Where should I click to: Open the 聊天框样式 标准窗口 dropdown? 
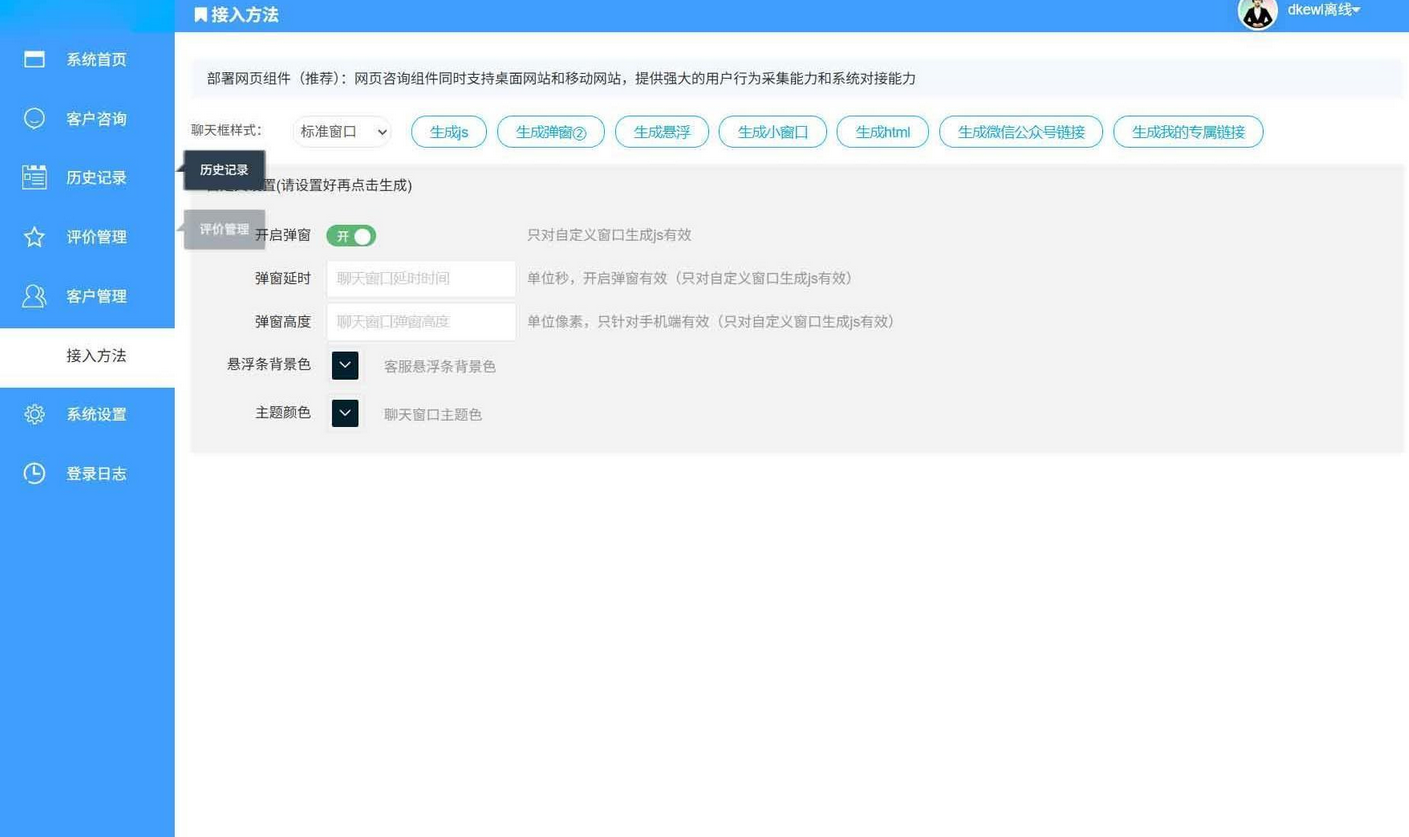(x=342, y=131)
